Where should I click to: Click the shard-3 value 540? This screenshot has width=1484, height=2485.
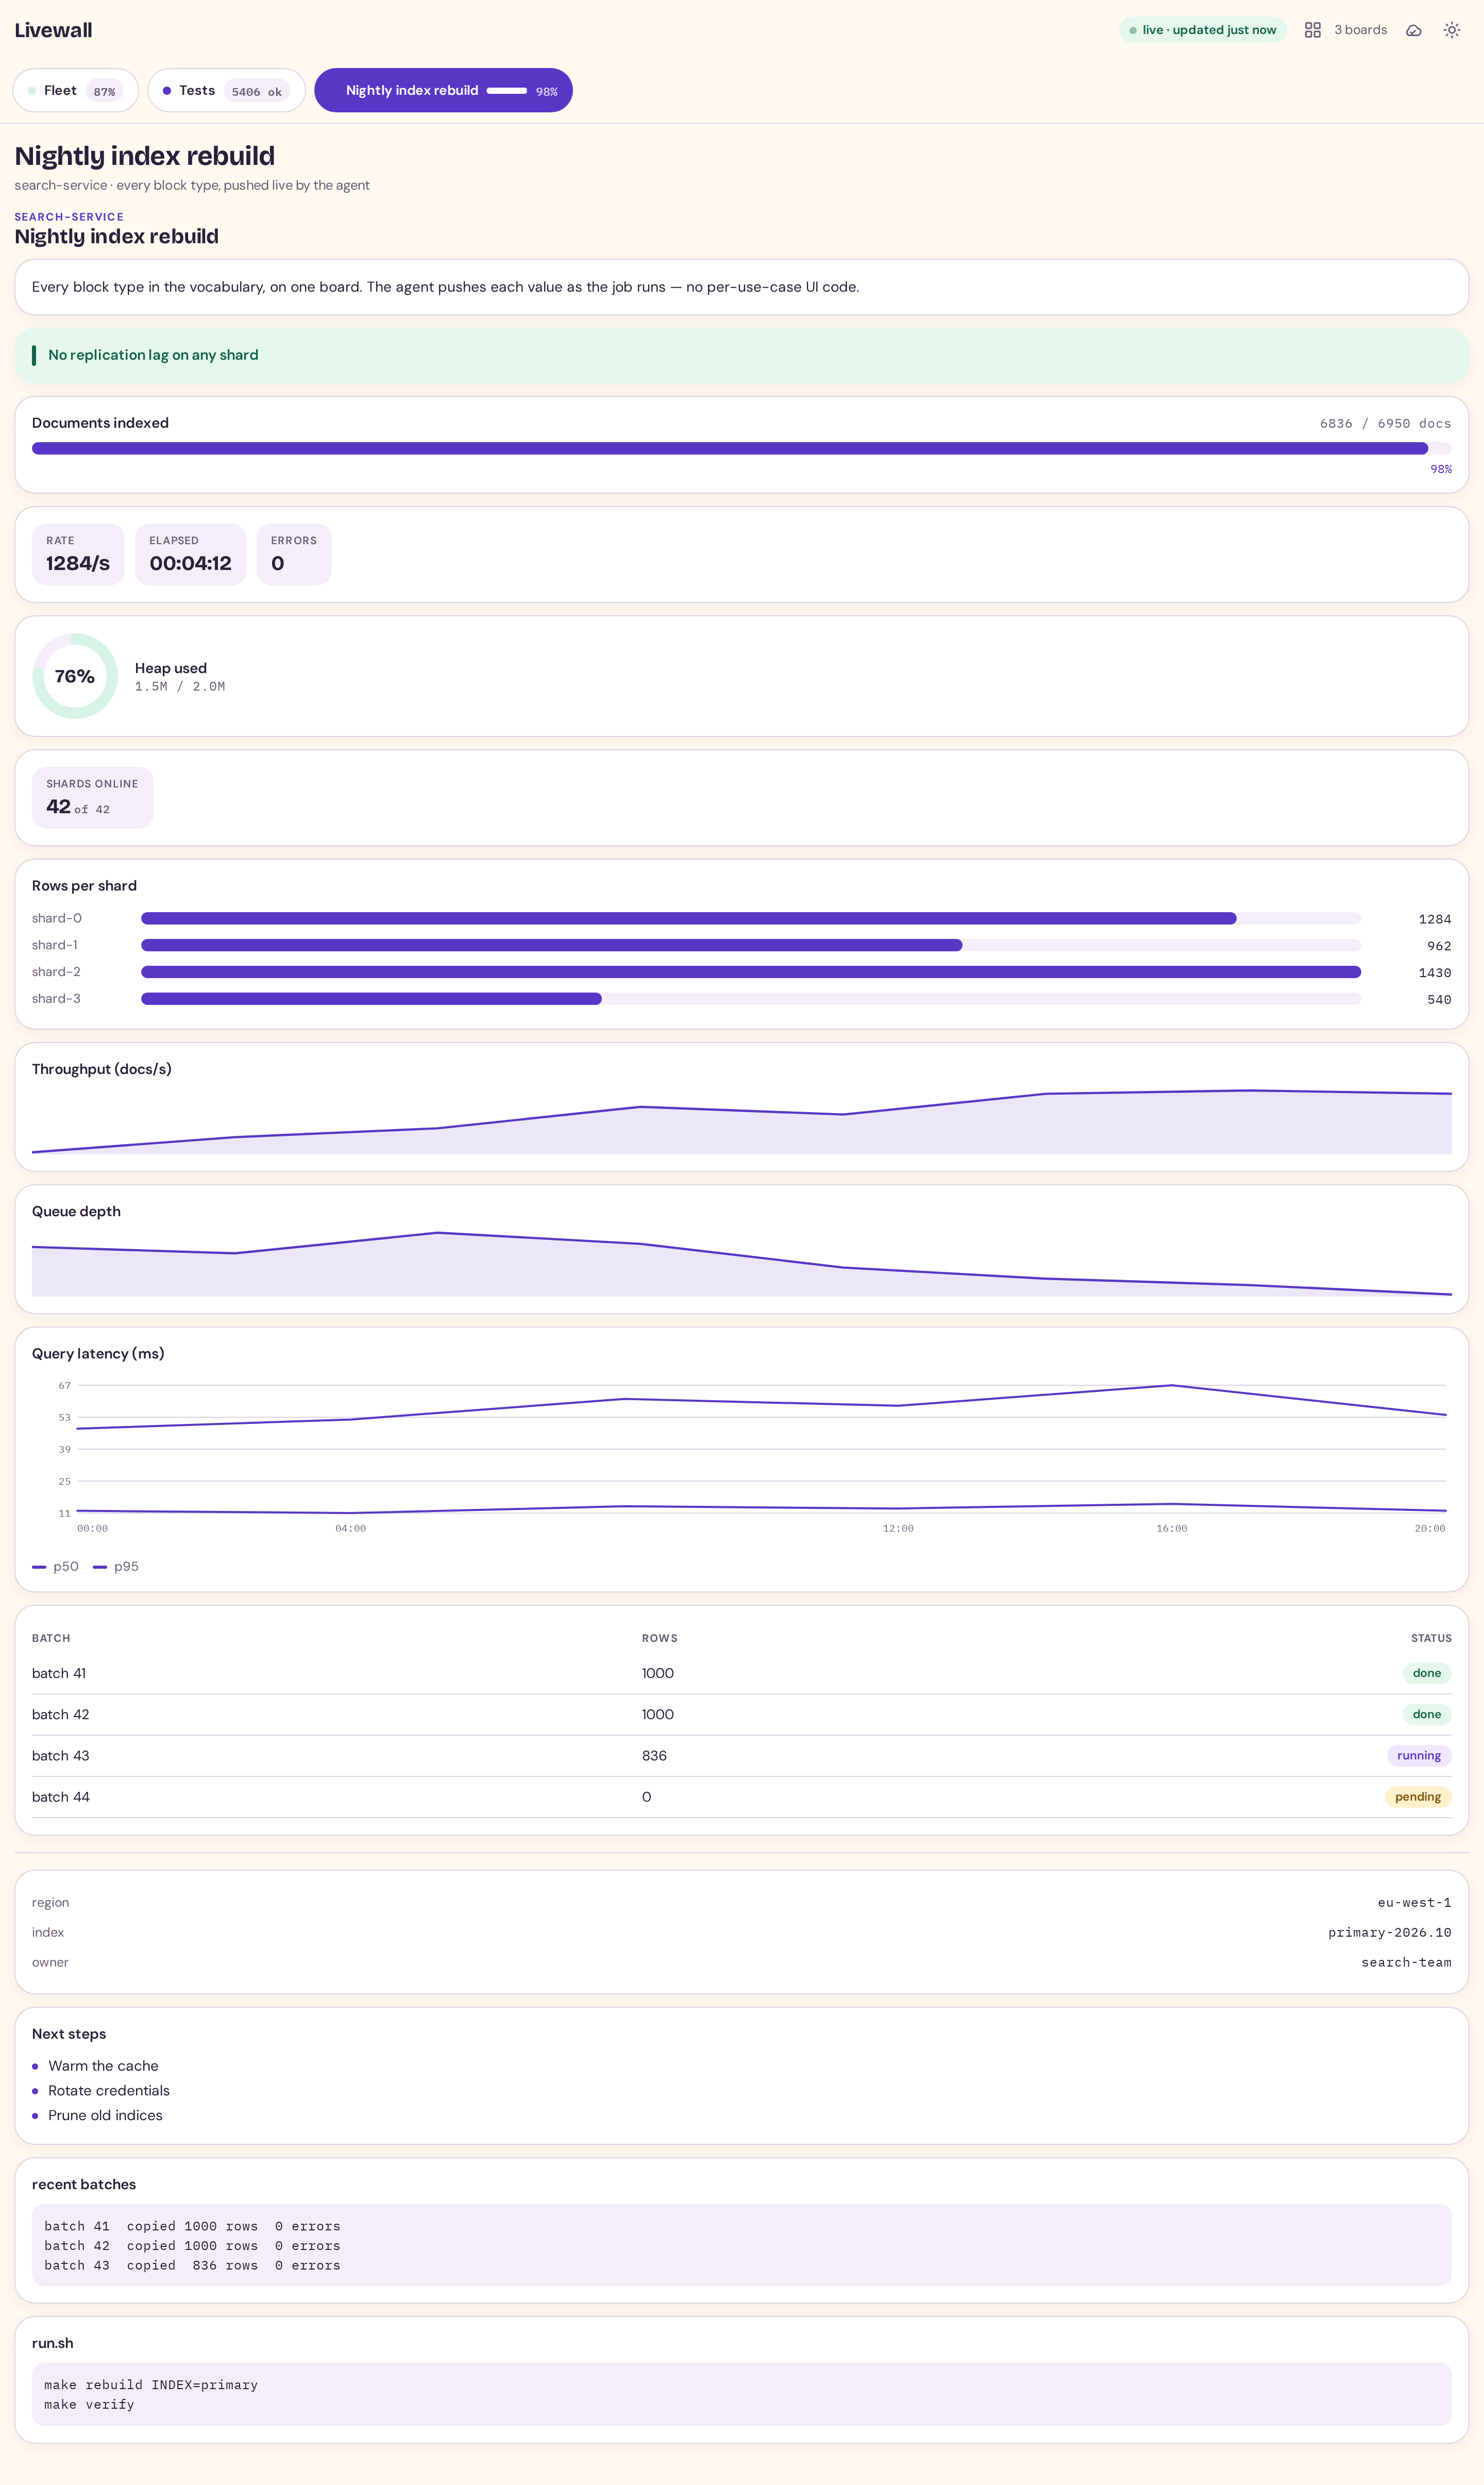pos(1439,999)
